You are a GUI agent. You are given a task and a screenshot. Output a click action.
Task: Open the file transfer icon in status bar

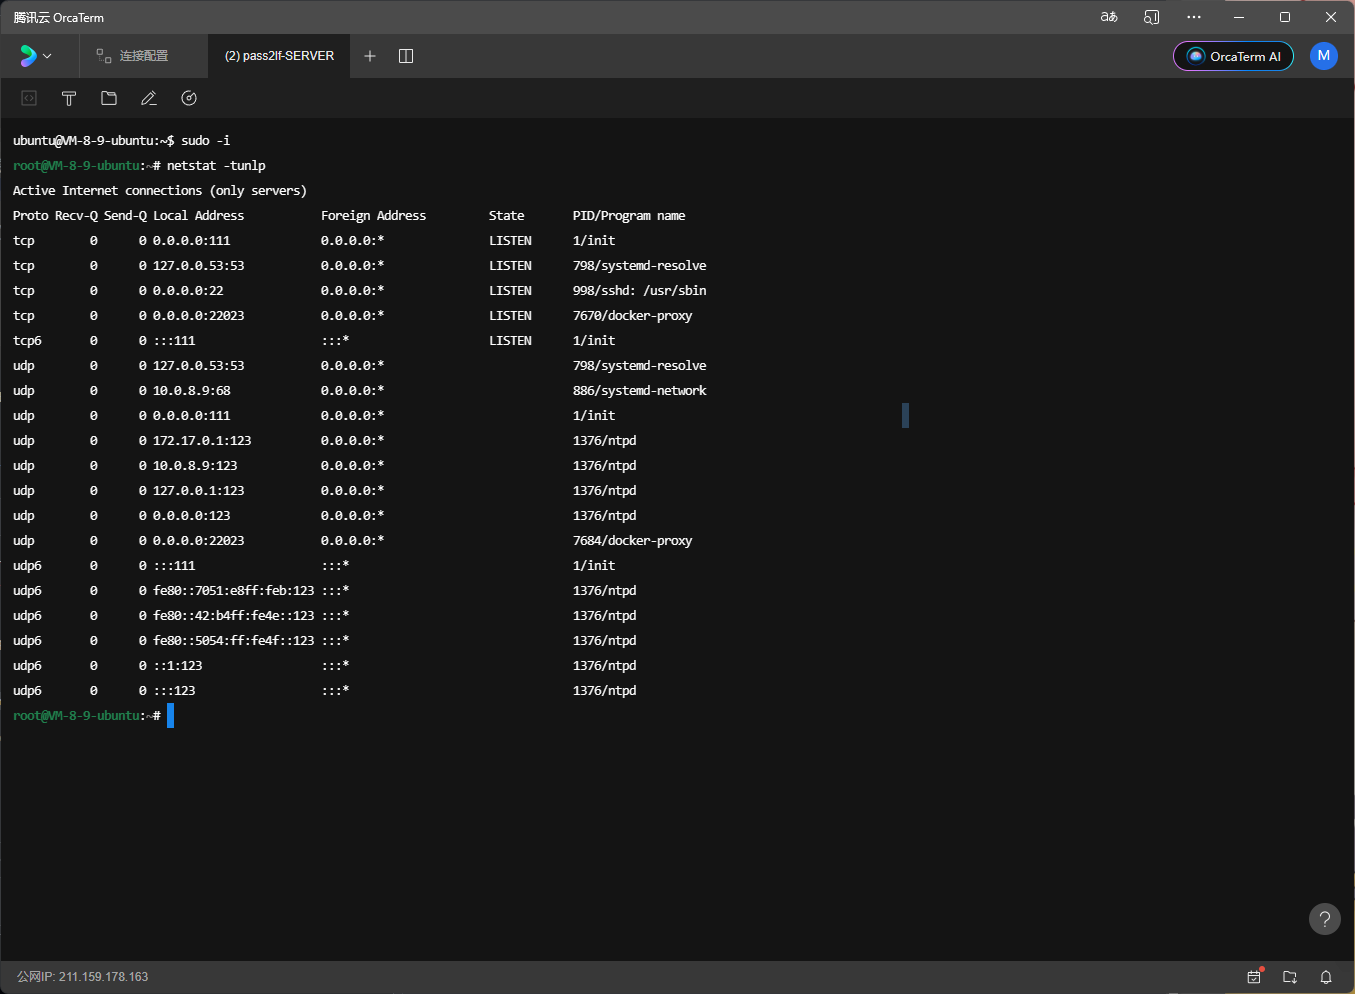1289,977
